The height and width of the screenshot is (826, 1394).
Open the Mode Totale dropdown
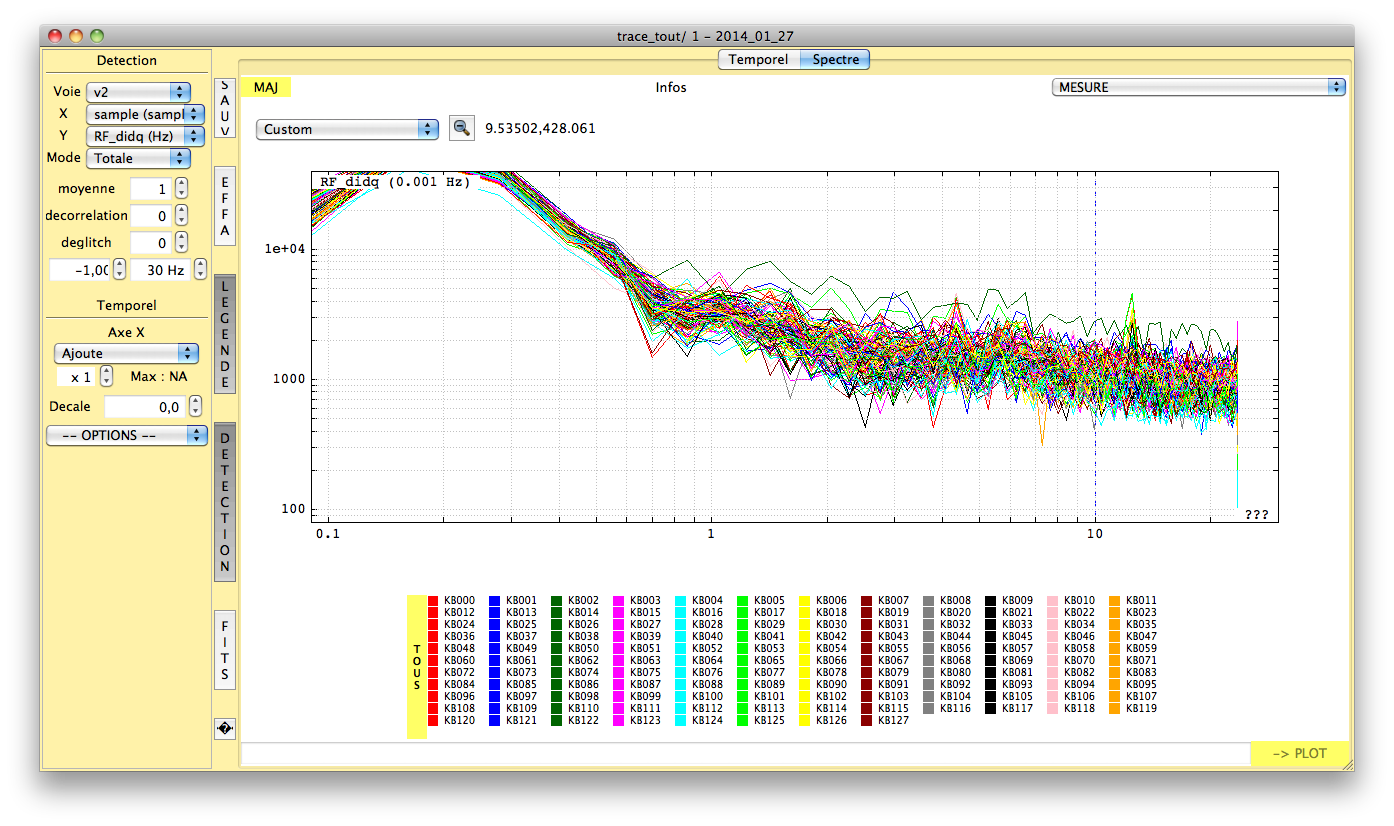point(138,158)
